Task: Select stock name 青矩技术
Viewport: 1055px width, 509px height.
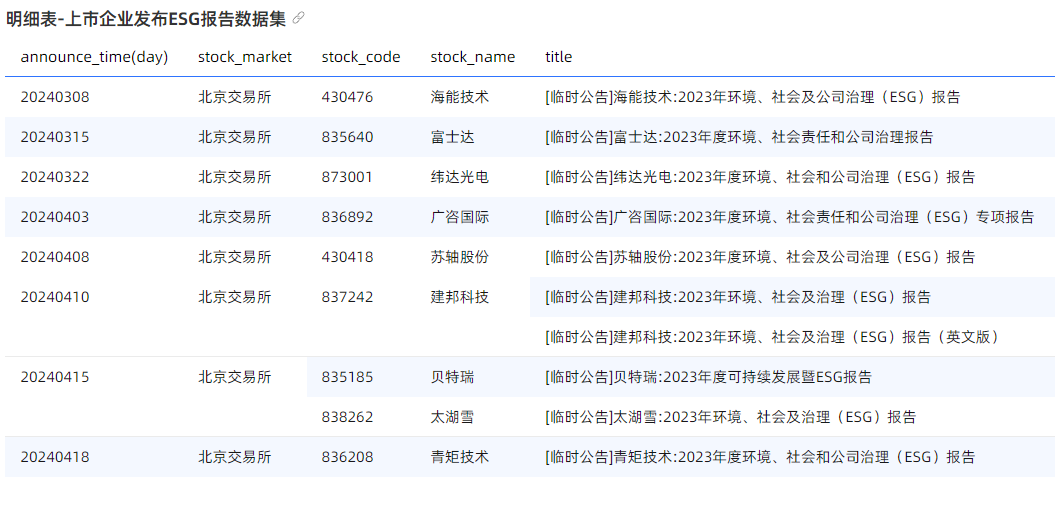Action: point(460,457)
